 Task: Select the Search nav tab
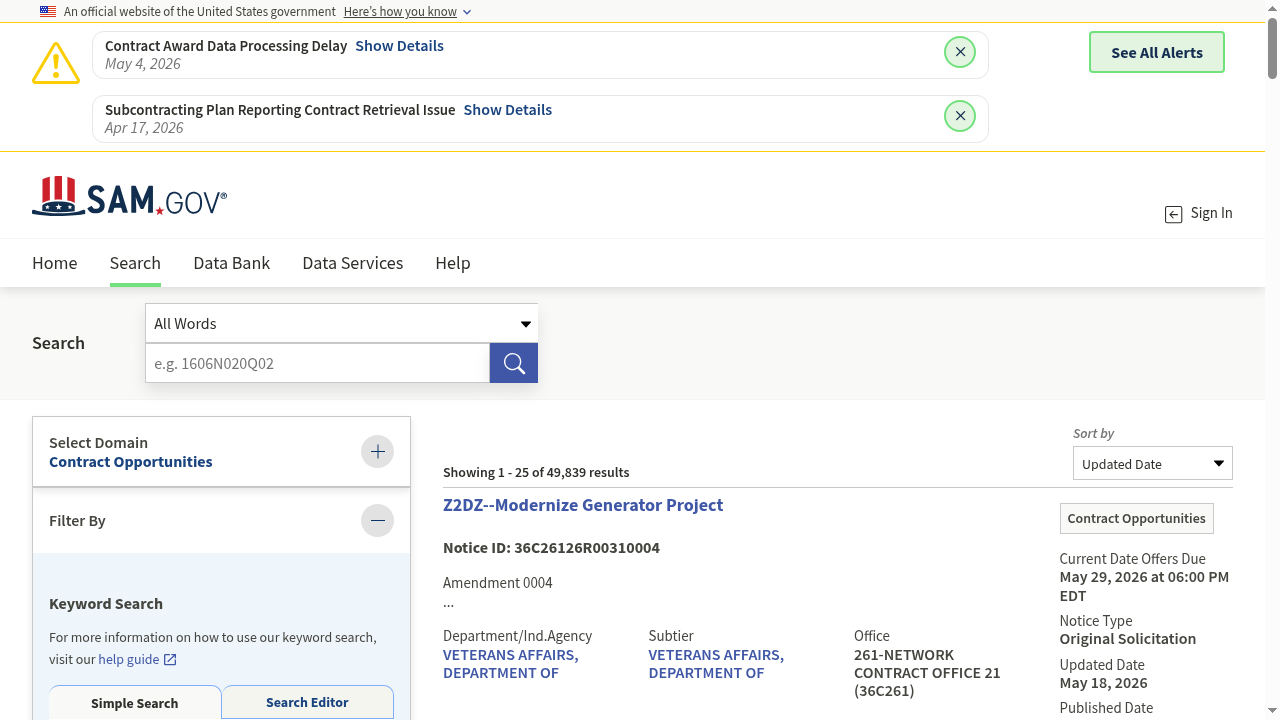[x=135, y=263]
